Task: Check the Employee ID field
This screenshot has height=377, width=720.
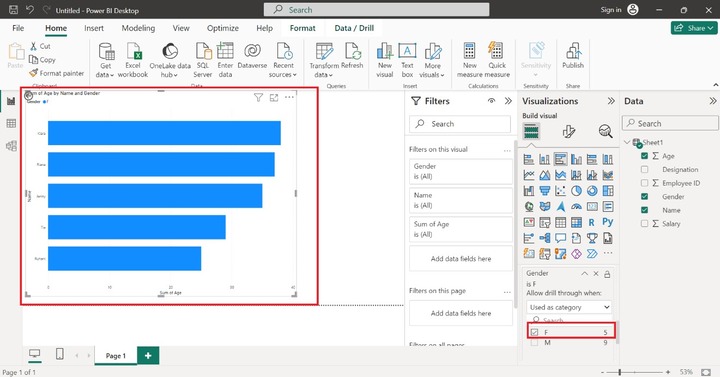Action: click(644, 183)
